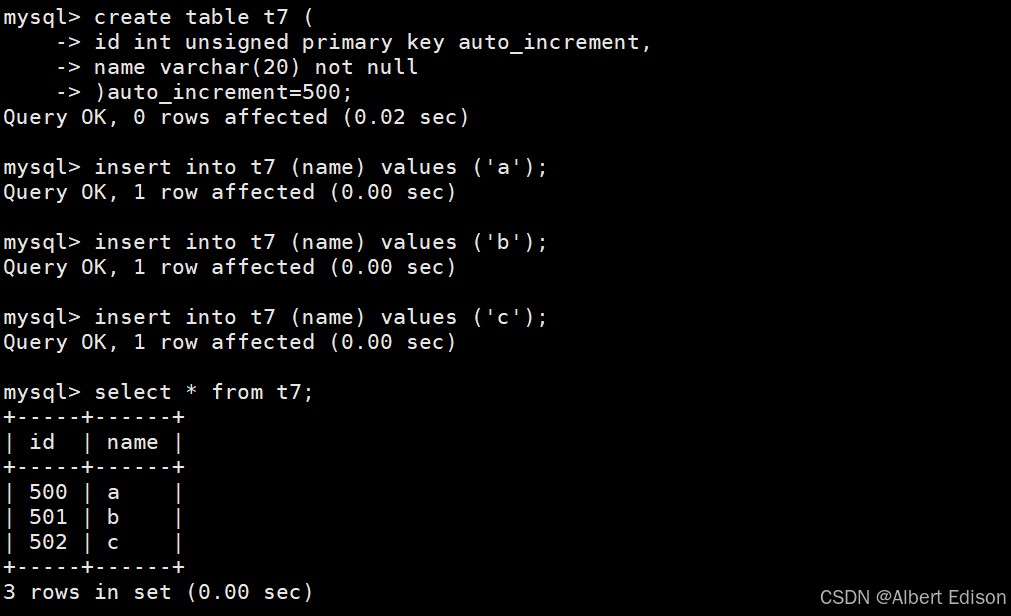Click the insert statement with value 'b'
1011x616 pixels.
(x=321, y=242)
